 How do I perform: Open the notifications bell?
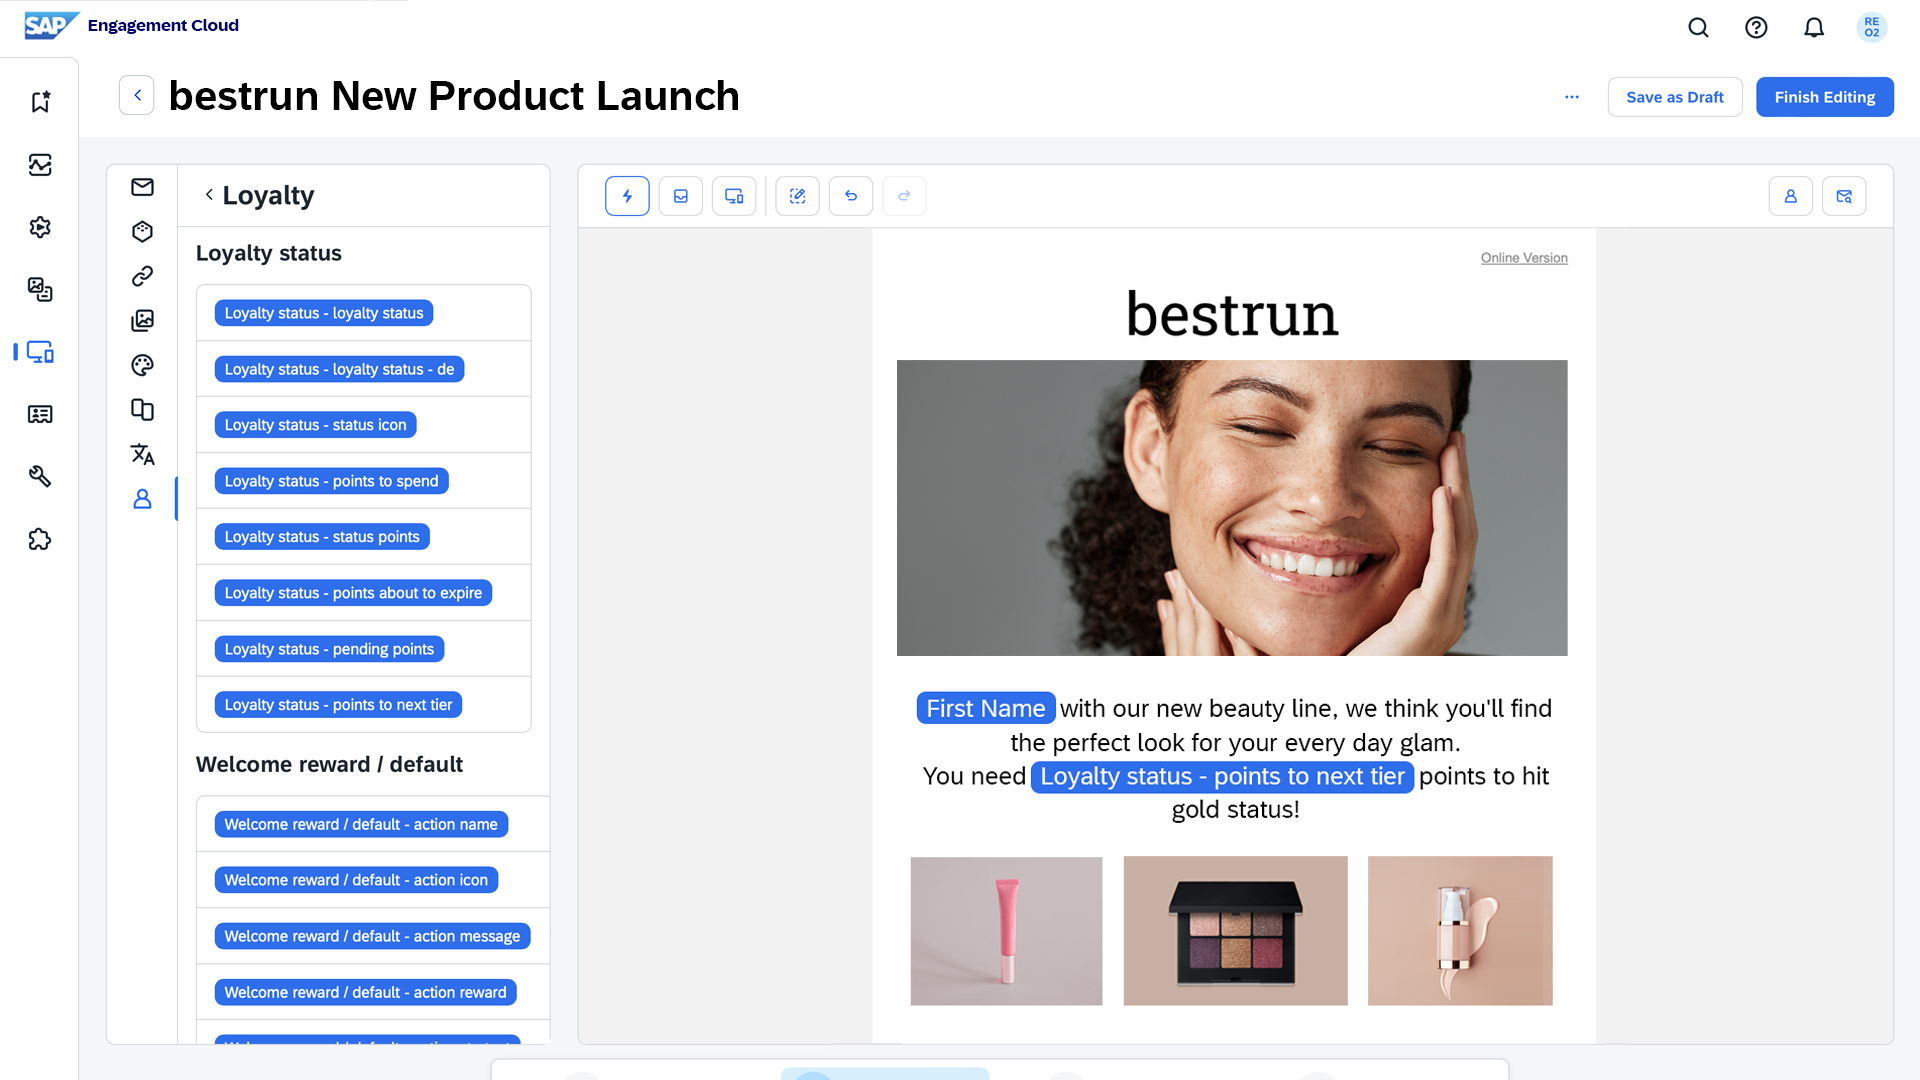pos(1814,27)
